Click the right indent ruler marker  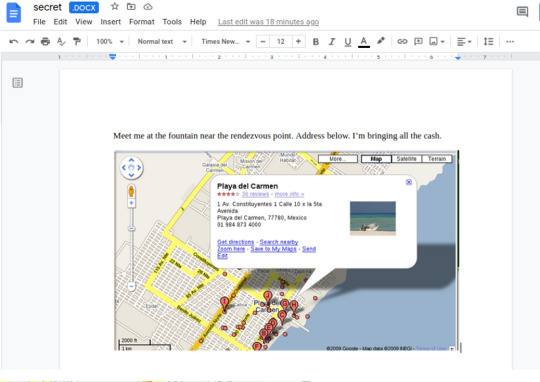[458, 58]
